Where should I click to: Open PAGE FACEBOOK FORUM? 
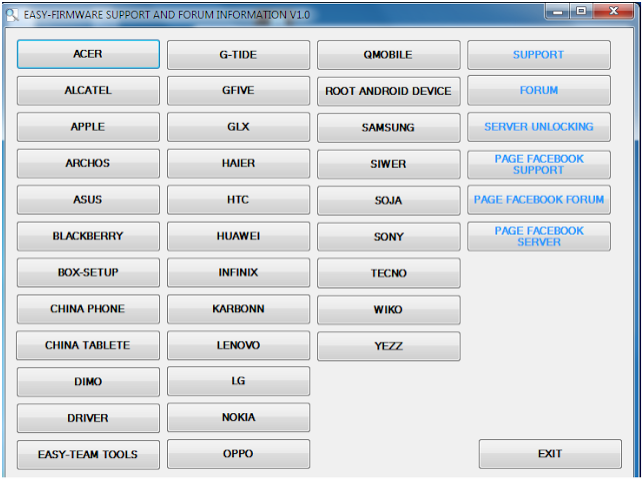[539, 200]
